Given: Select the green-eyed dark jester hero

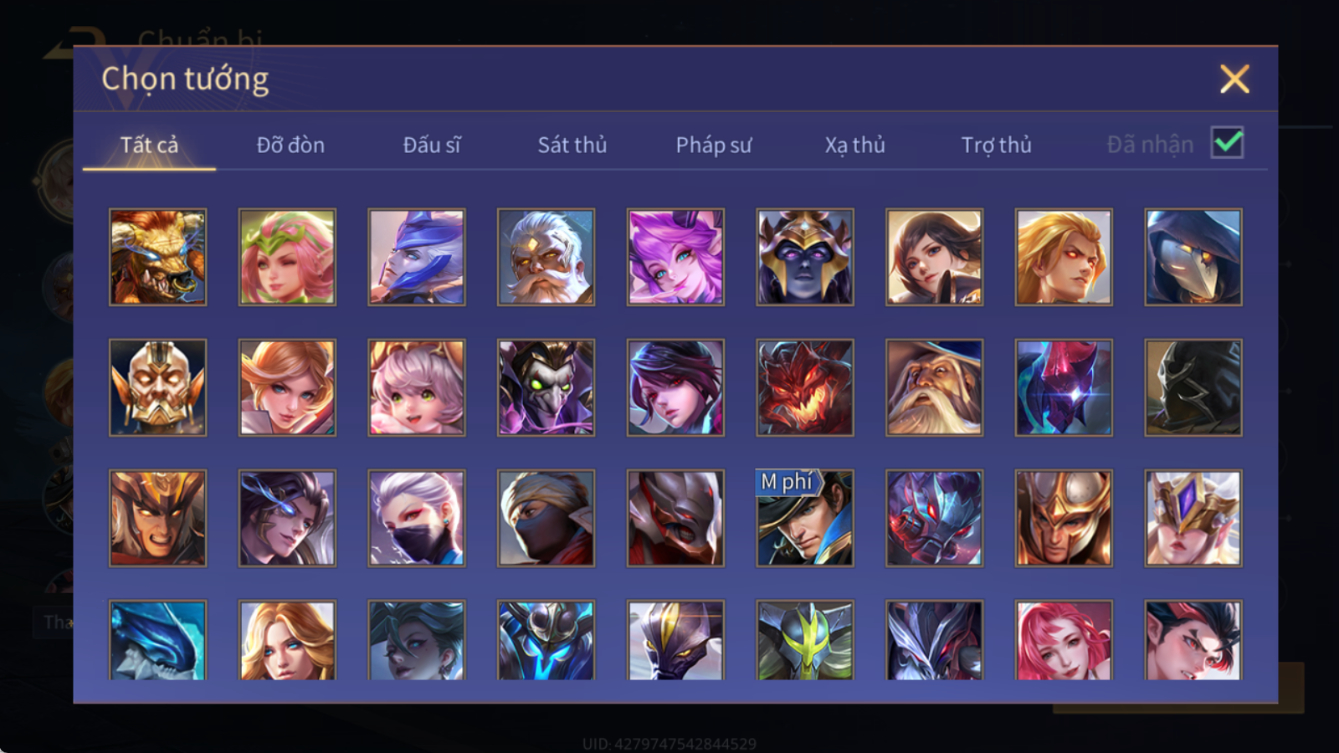Looking at the screenshot, I should pyautogui.click(x=546, y=388).
